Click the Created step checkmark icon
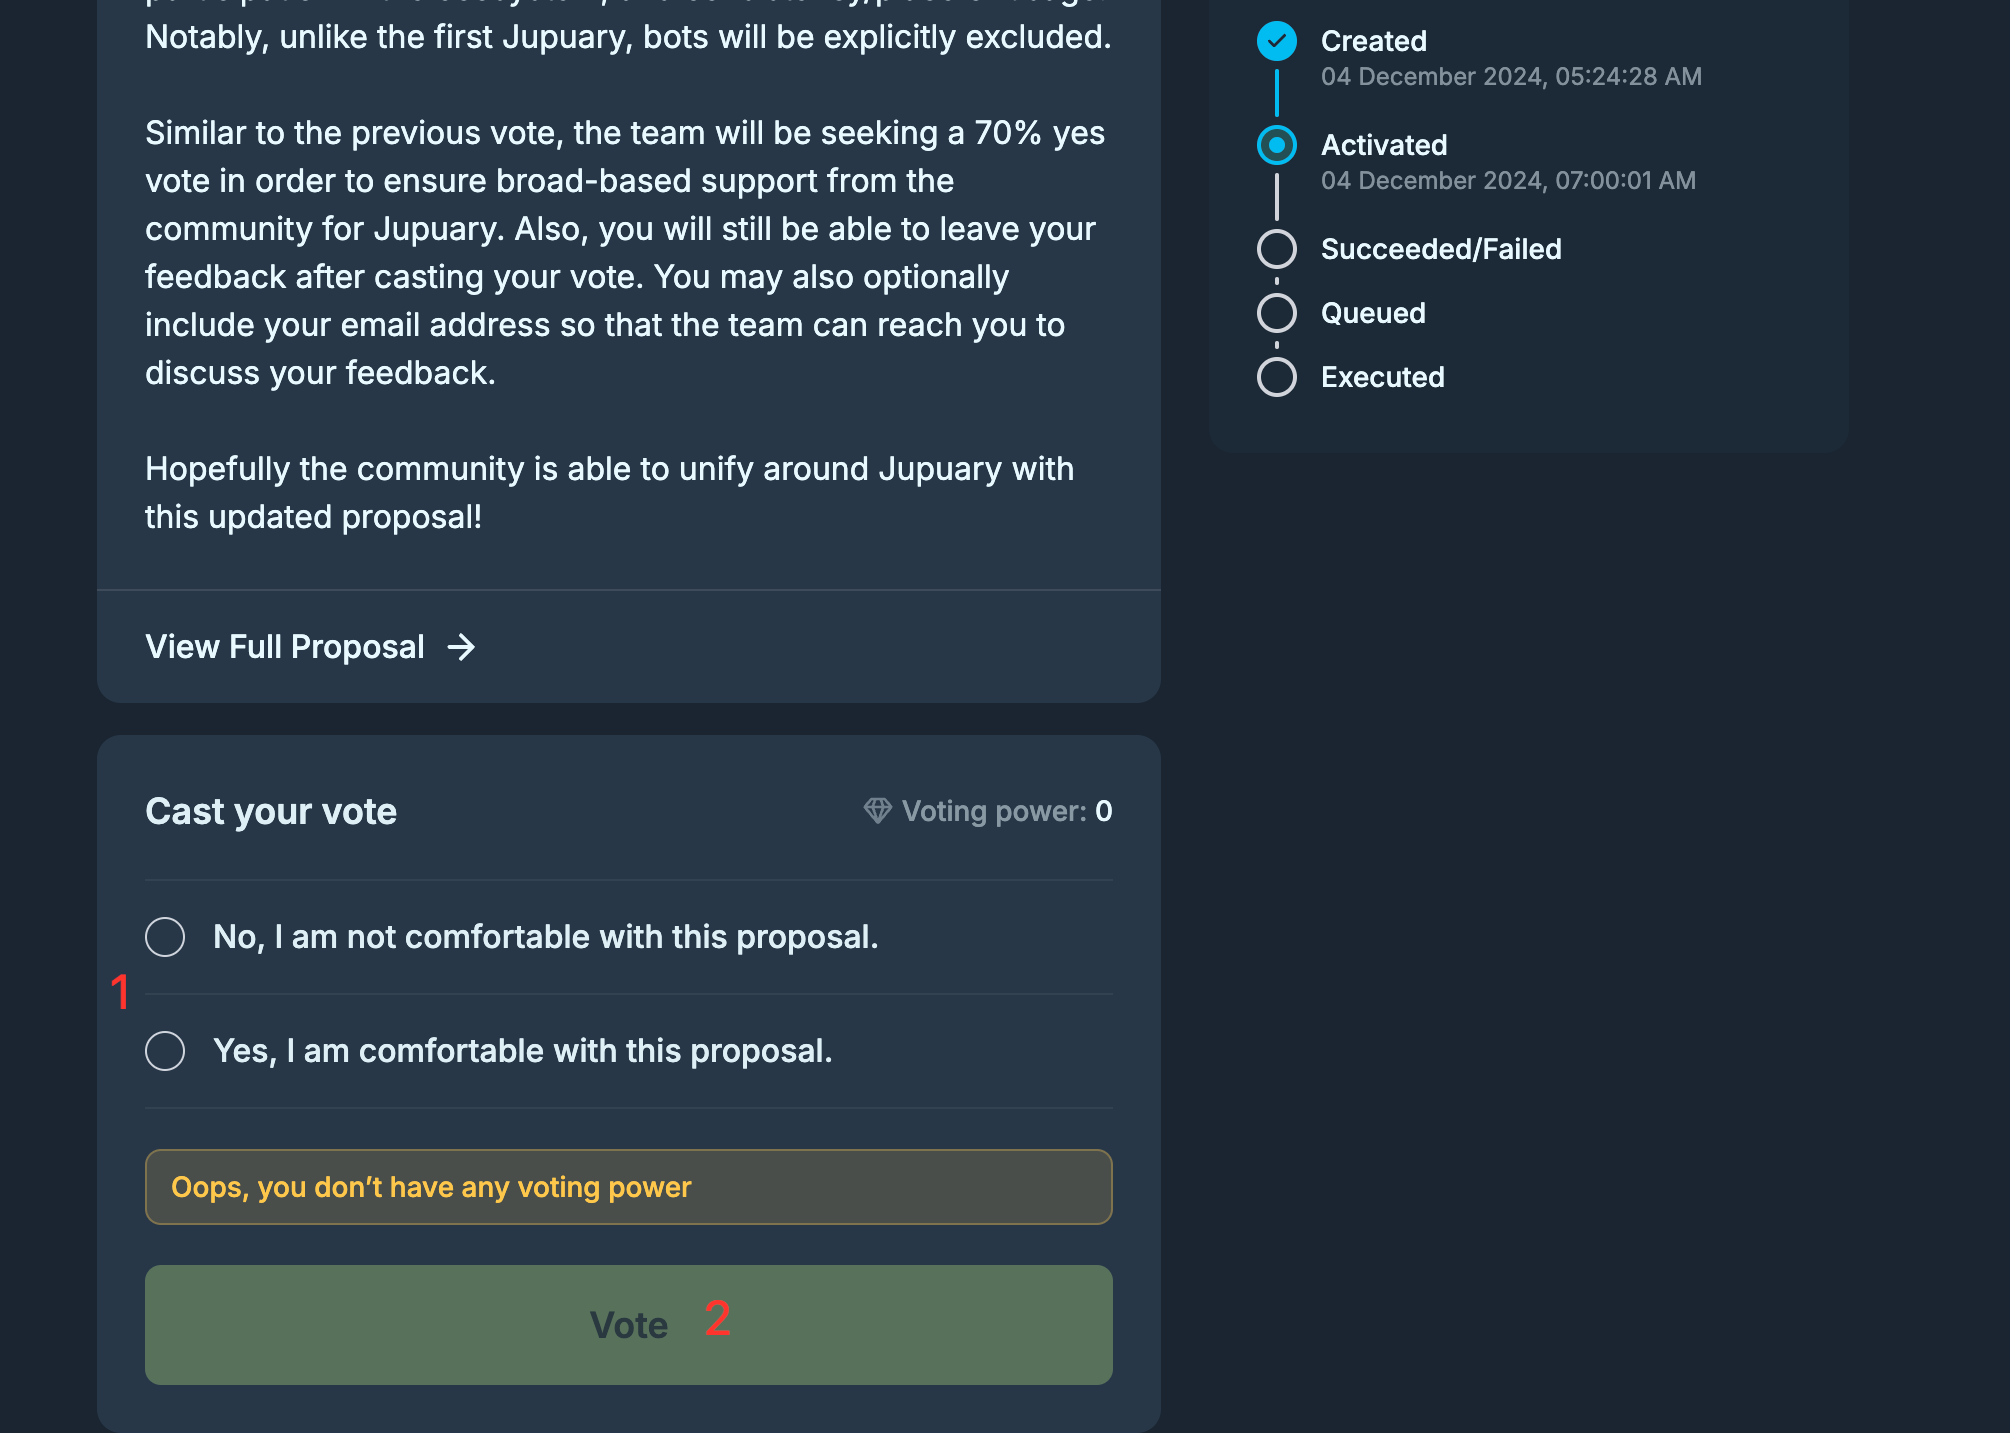Viewport: 2010px width, 1433px height. tap(1276, 41)
